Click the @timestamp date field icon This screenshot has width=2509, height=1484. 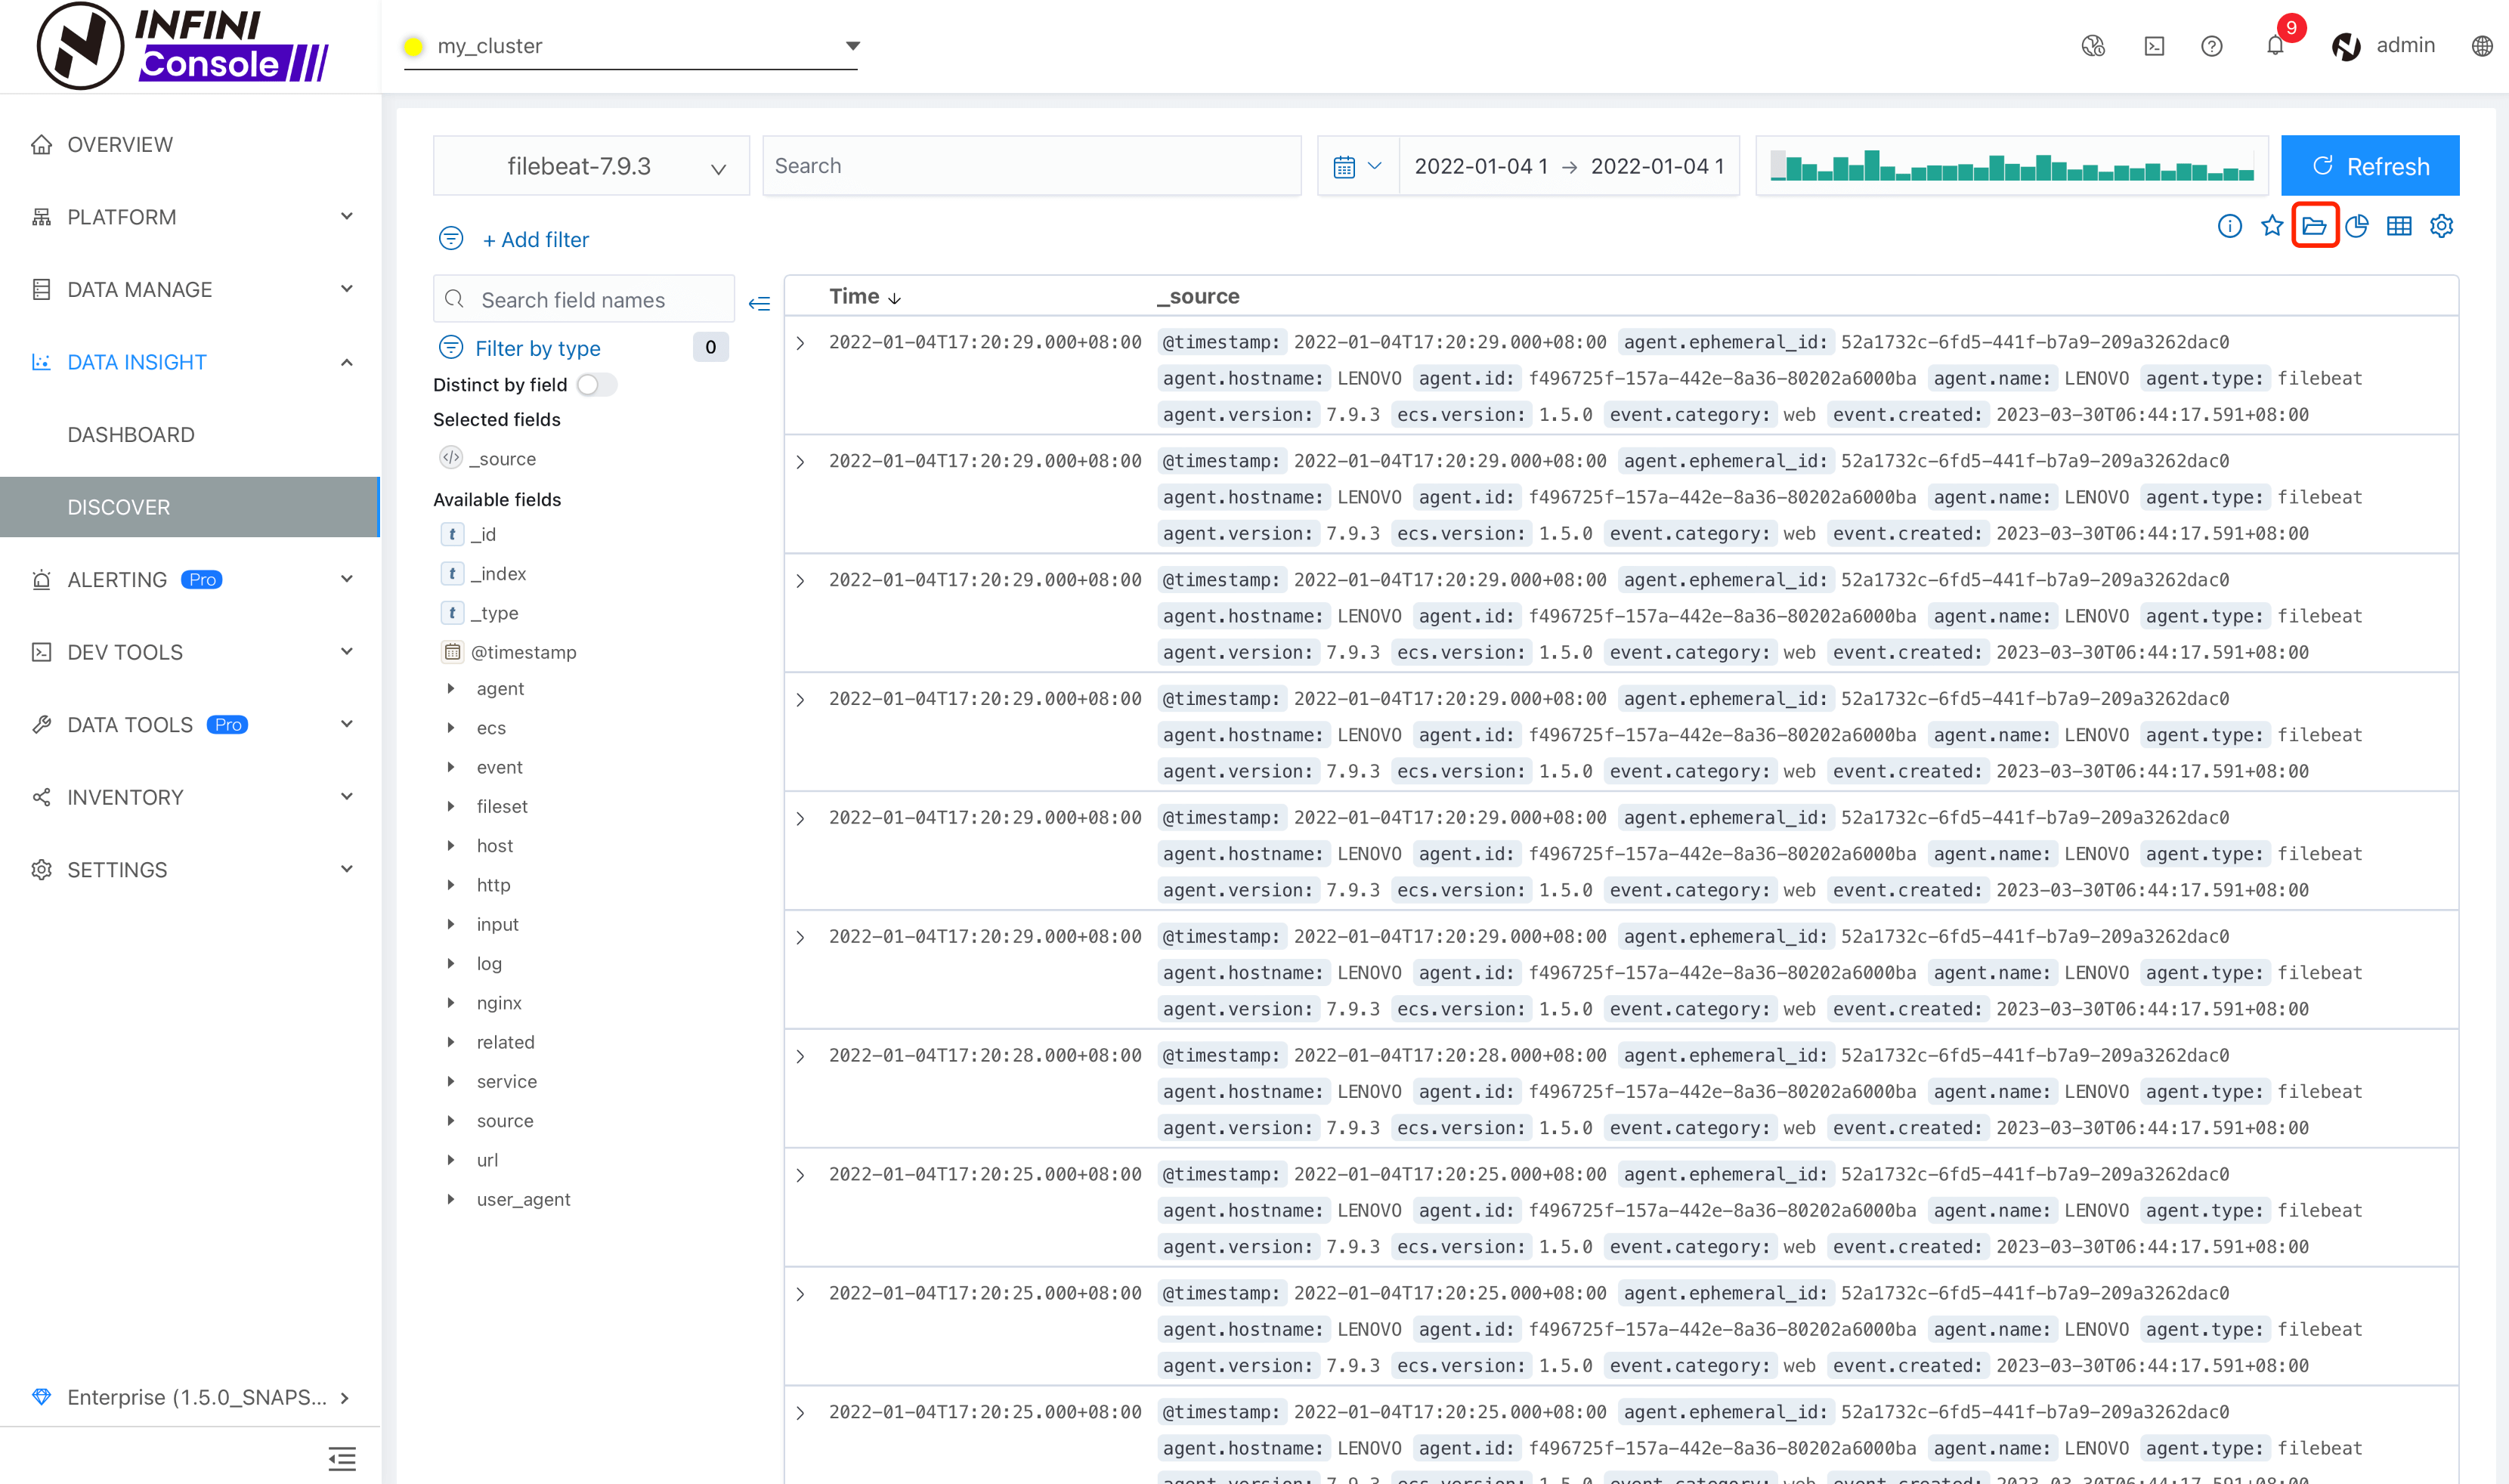(x=452, y=652)
